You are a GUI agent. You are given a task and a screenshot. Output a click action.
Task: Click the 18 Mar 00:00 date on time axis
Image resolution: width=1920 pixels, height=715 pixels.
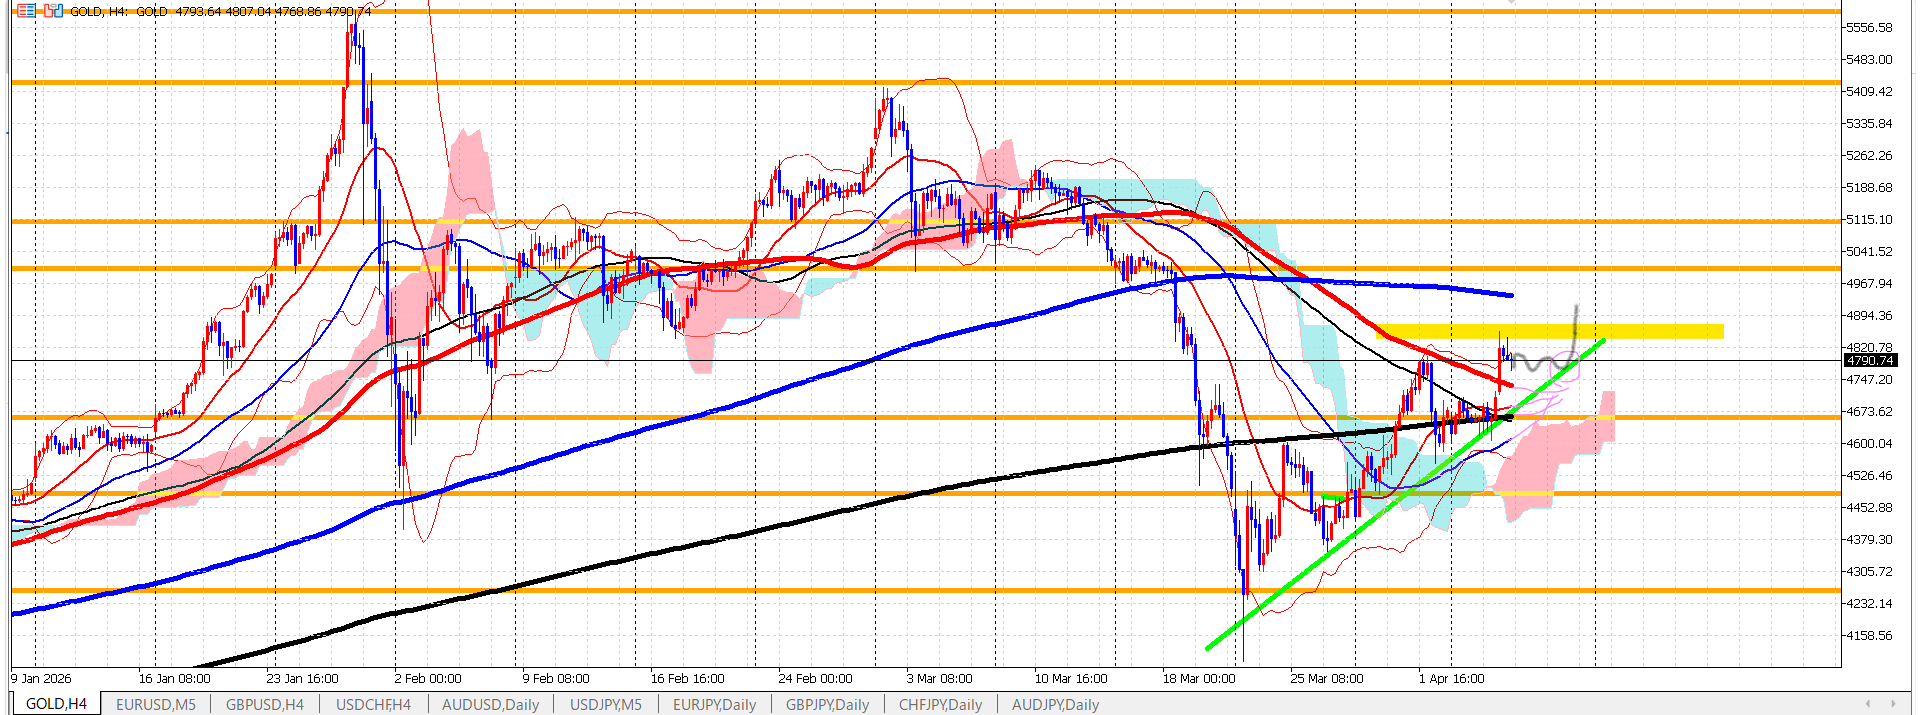point(1198,678)
